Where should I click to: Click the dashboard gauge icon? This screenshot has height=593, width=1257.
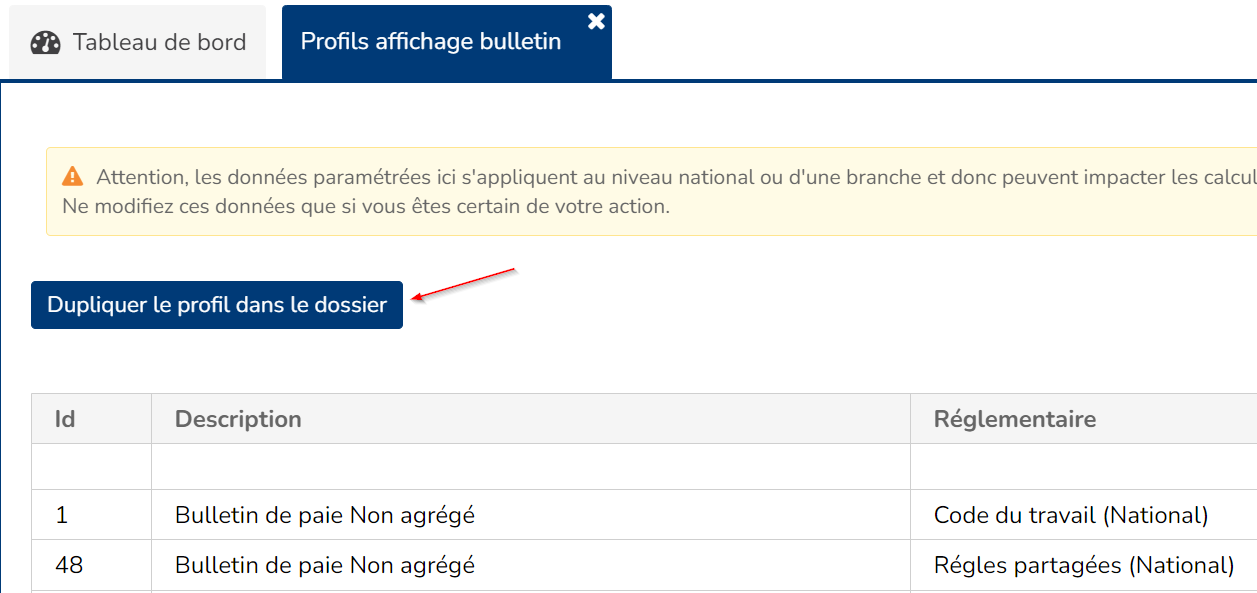click(46, 43)
